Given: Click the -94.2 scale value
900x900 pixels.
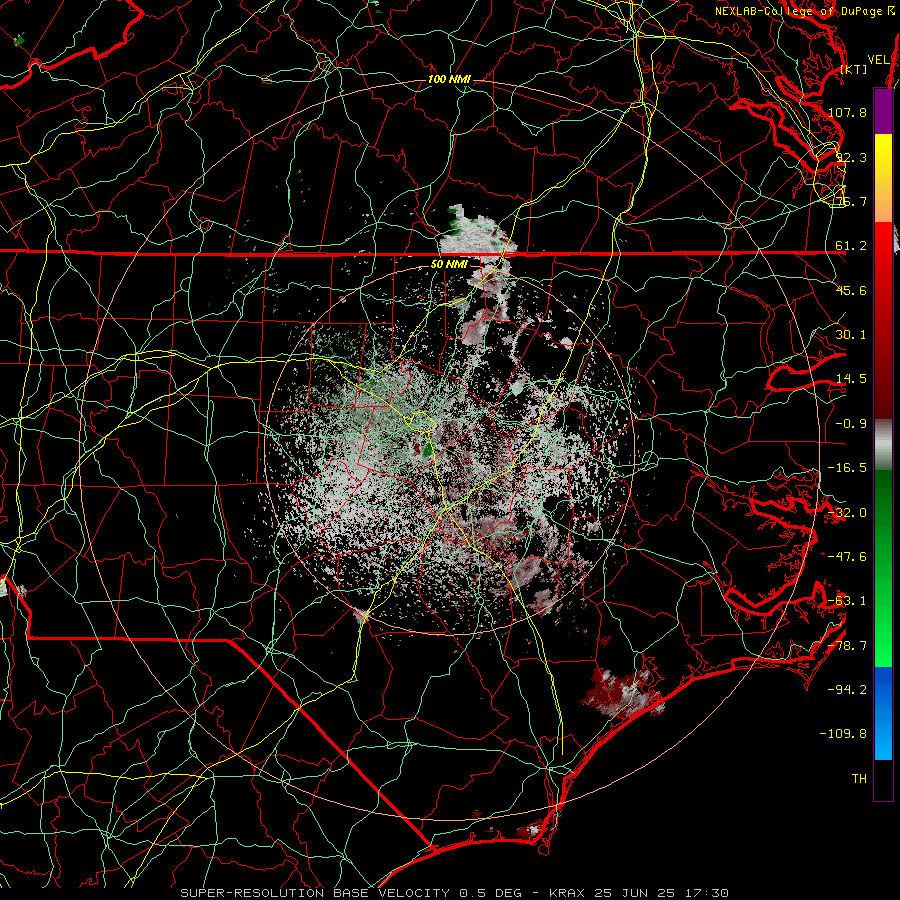Looking at the screenshot, I should [847, 689].
